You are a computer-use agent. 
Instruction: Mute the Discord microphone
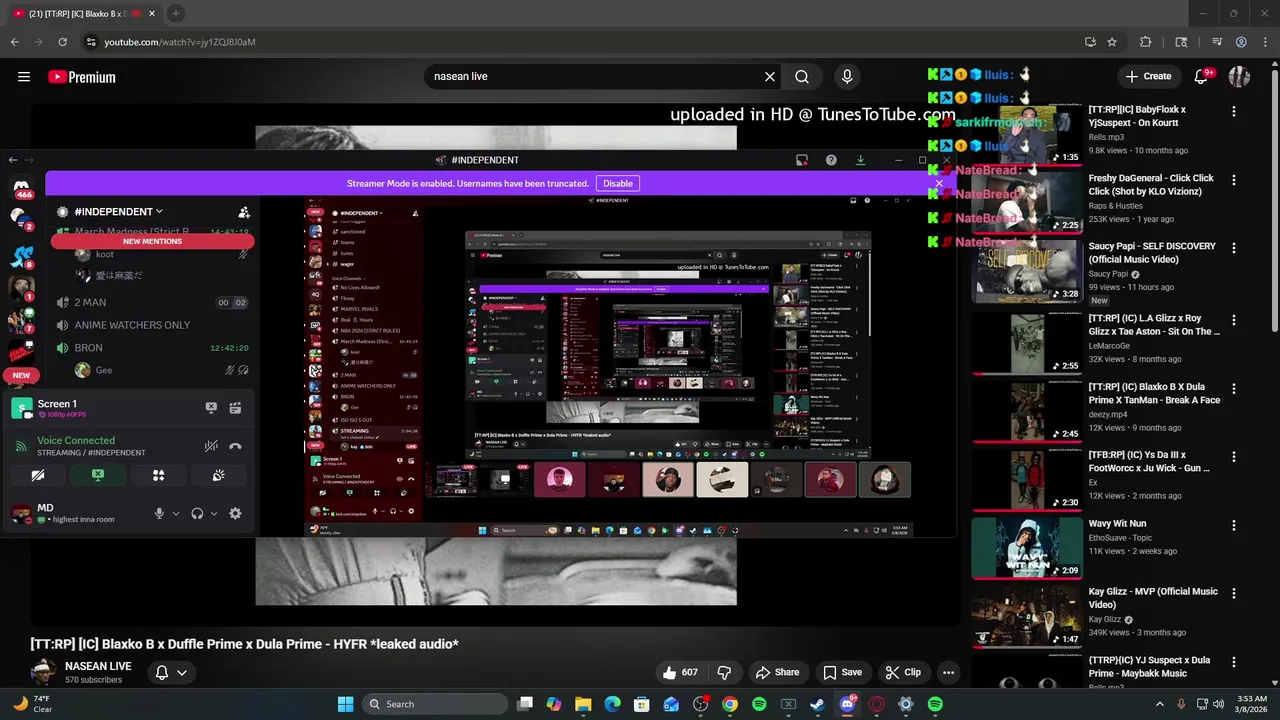point(159,513)
